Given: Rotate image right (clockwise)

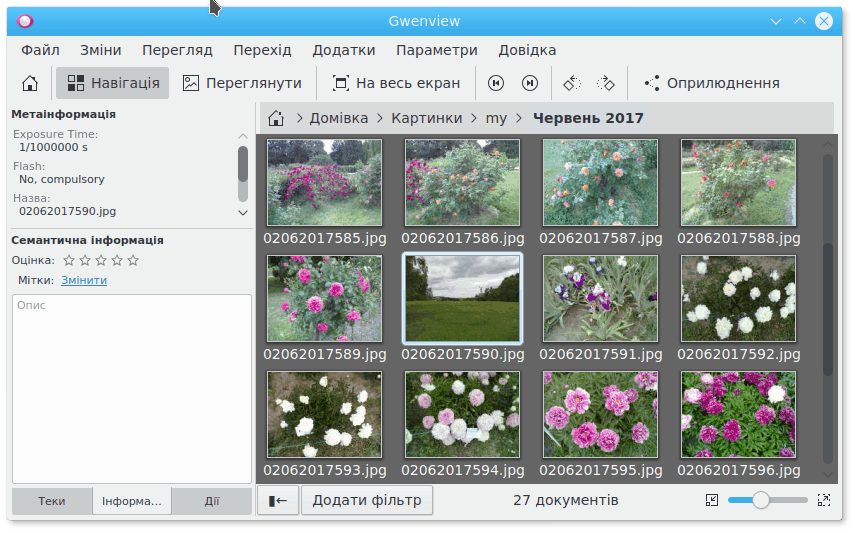Looking at the screenshot, I should point(605,83).
